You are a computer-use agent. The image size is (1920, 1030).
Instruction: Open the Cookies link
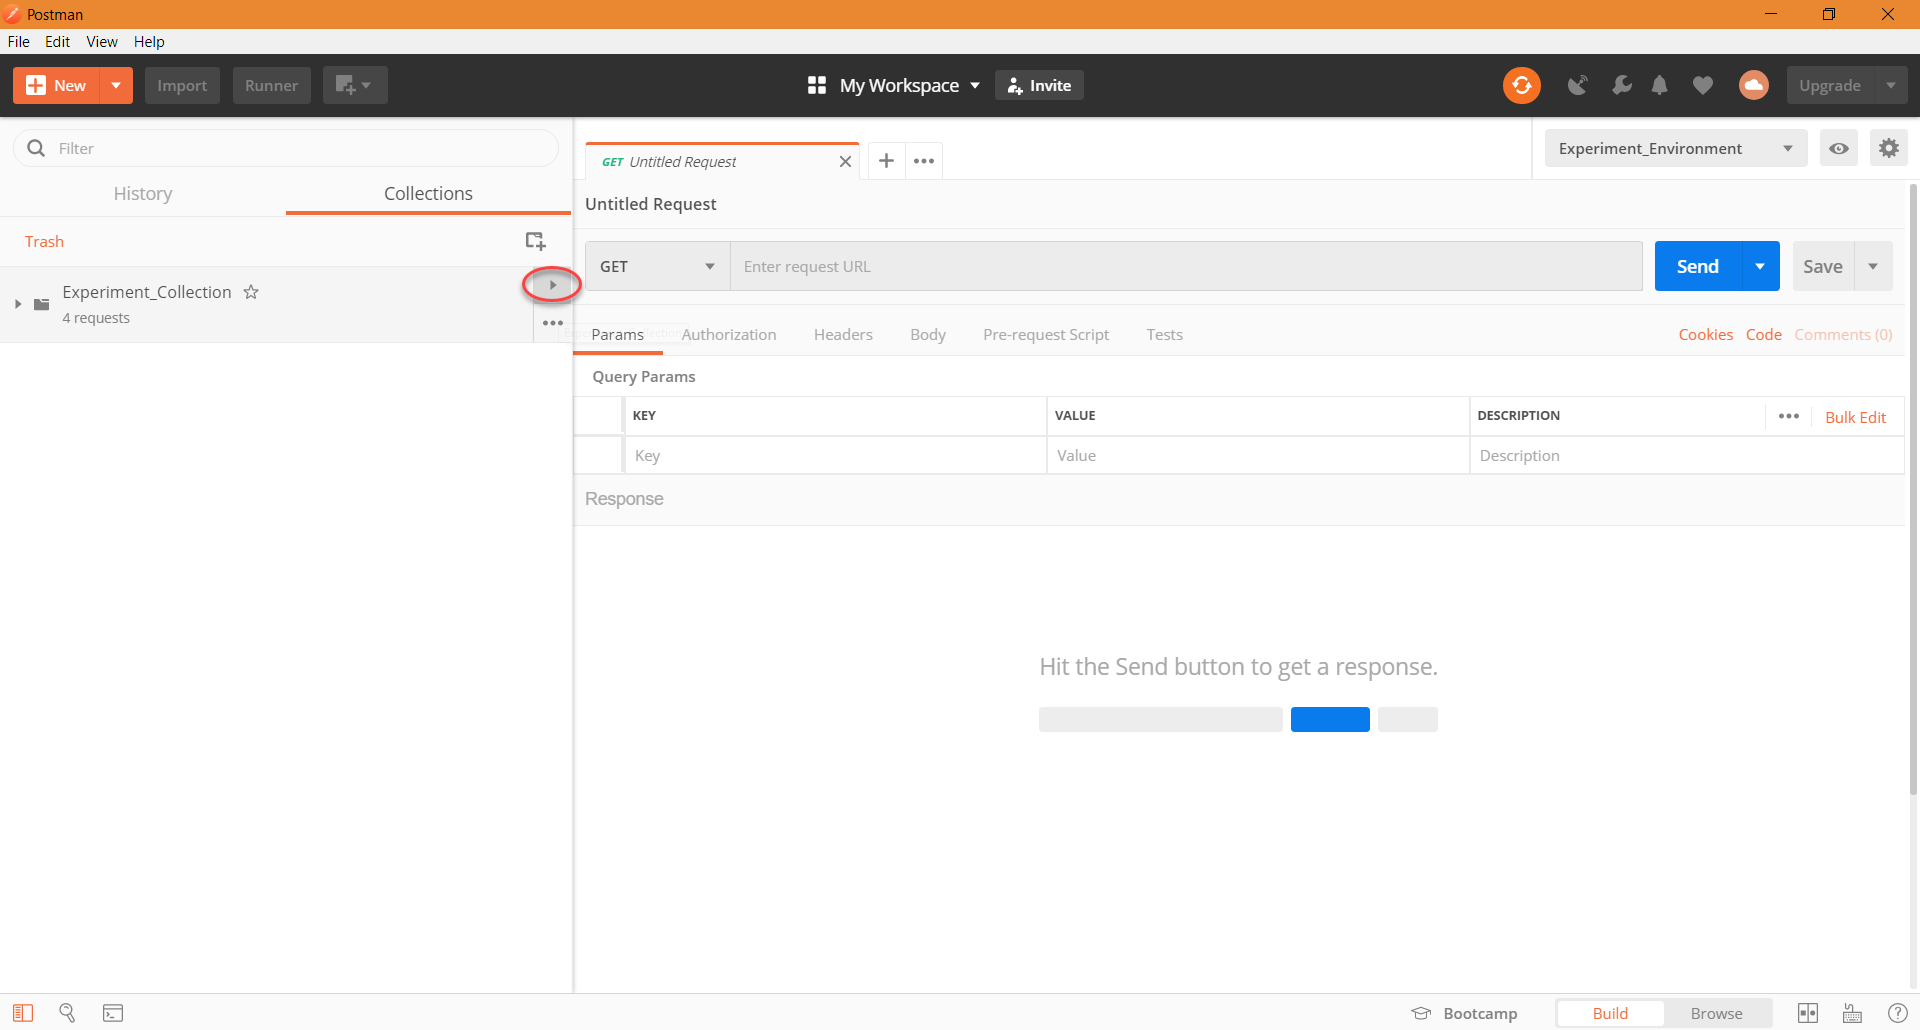click(1705, 334)
